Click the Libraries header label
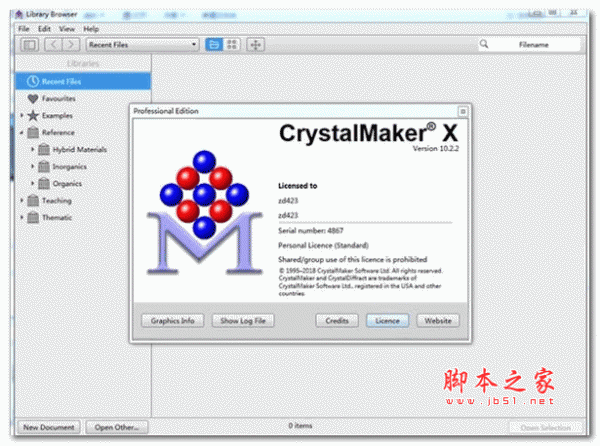 (x=83, y=63)
